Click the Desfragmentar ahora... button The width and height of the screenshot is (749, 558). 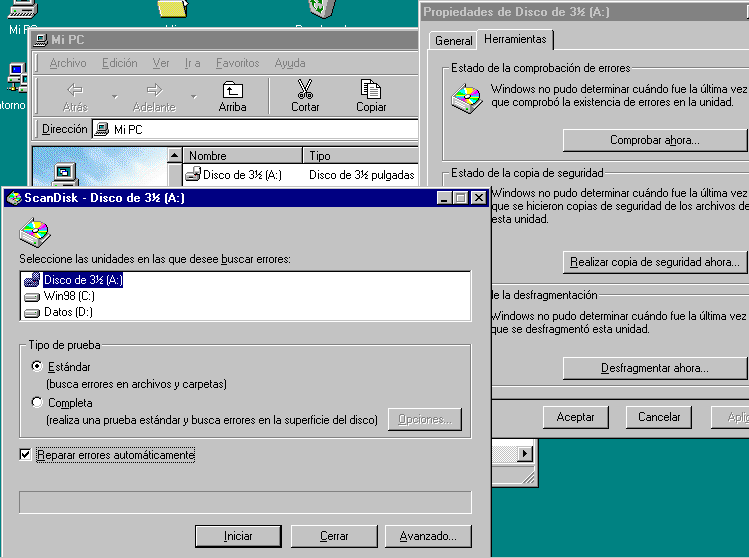tap(654, 368)
